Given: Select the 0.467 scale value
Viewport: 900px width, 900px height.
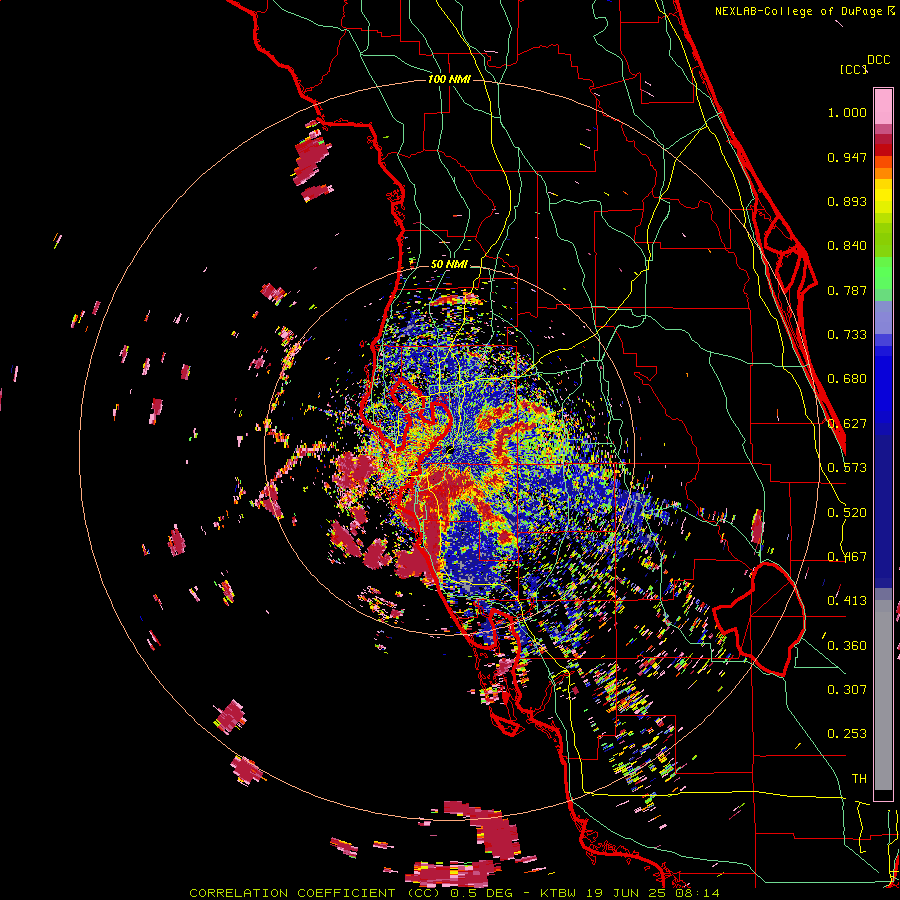Looking at the screenshot, I should (x=847, y=557).
